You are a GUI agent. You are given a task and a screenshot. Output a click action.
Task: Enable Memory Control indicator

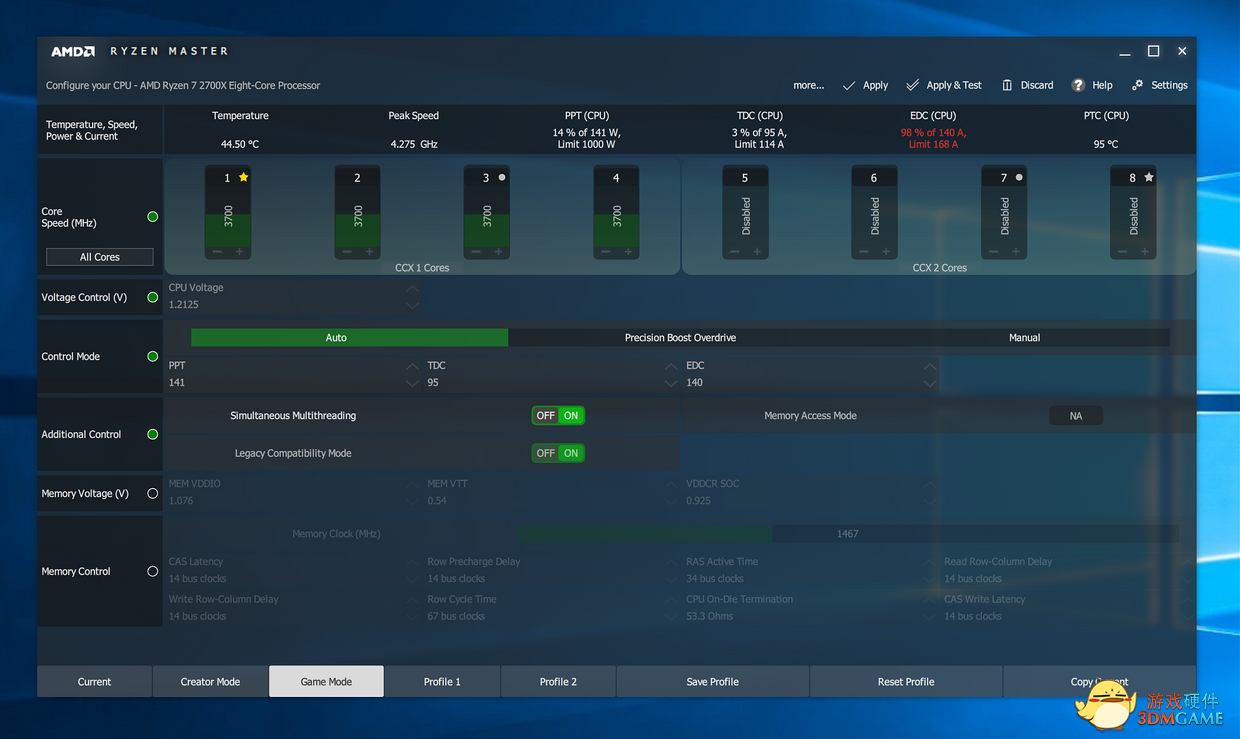(x=153, y=571)
